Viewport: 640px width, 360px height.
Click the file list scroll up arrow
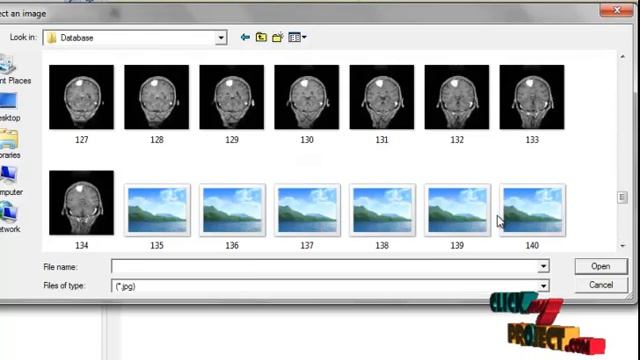click(622, 56)
